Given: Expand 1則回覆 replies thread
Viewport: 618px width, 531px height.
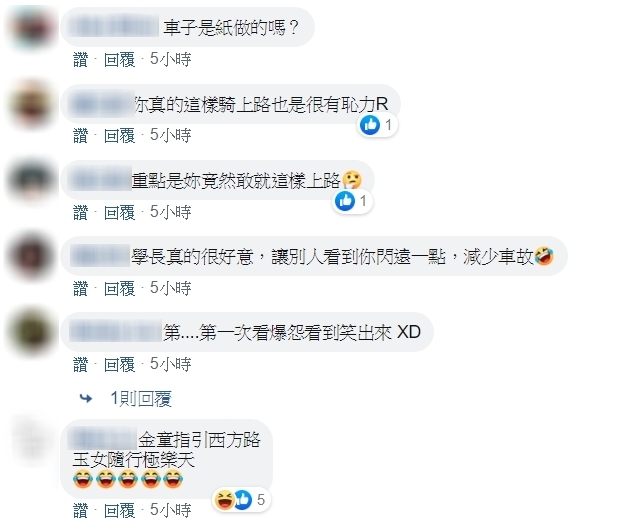Looking at the screenshot, I should (141, 399).
